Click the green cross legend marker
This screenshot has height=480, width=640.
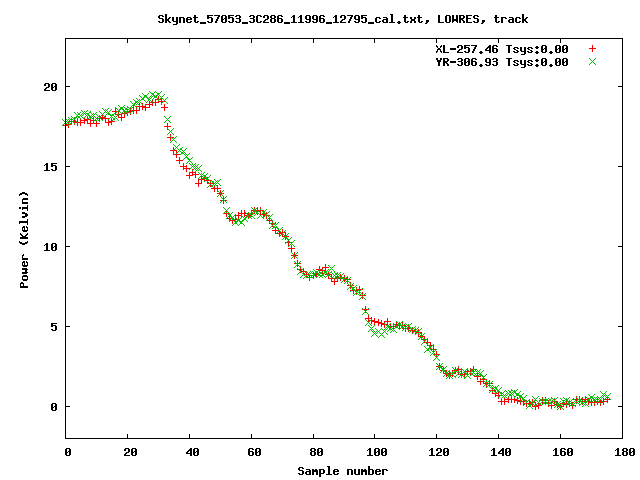(592, 62)
